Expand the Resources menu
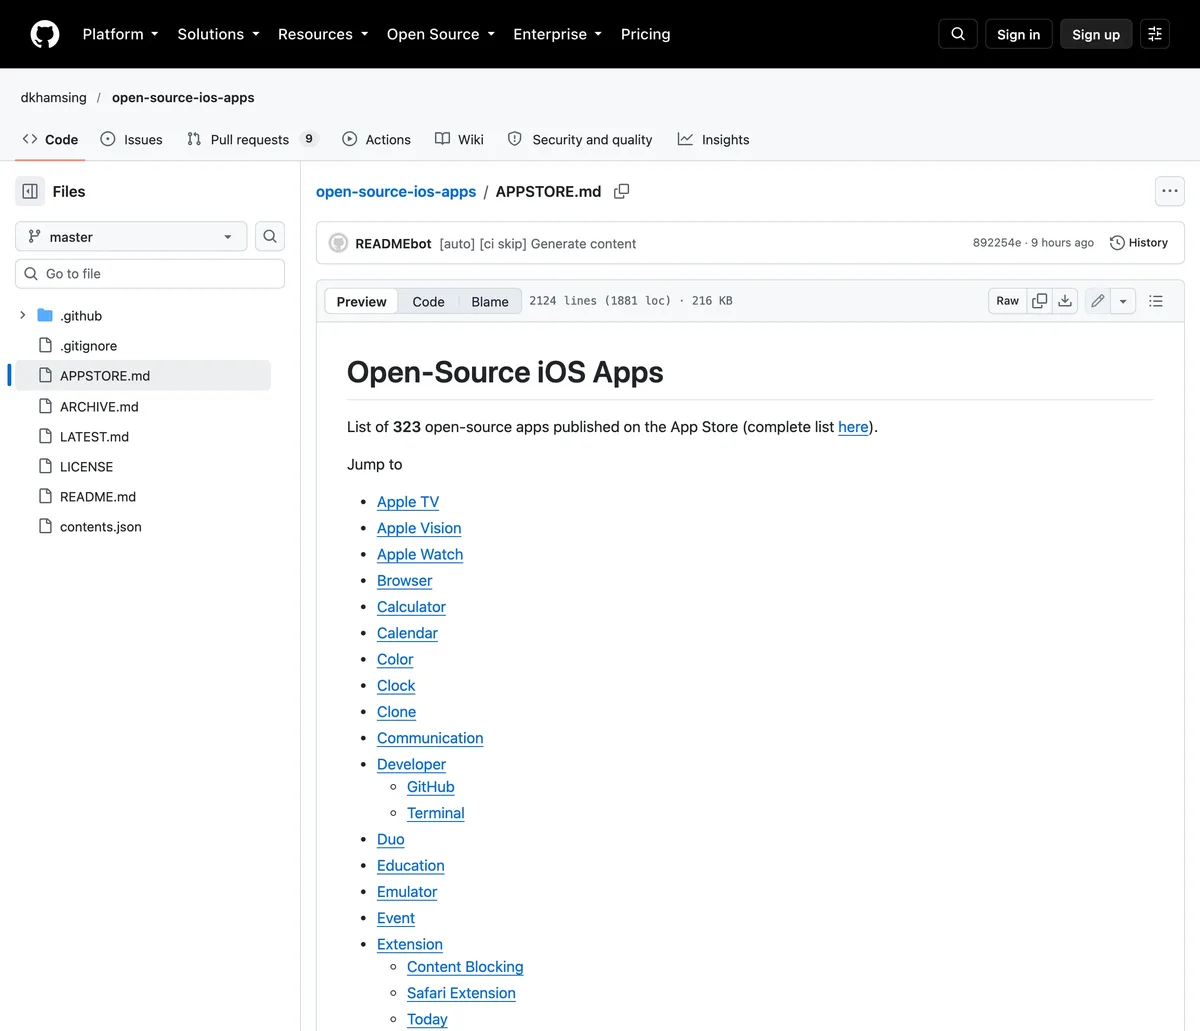This screenshot has width=1200, height=1031. pyautogui.click(x=323, y=34)
